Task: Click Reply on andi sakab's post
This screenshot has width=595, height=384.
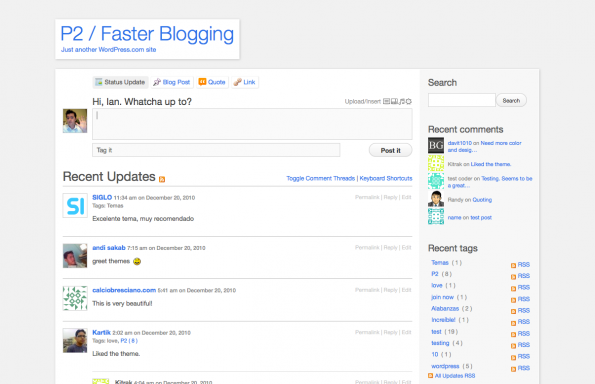Action: [390, 247]
